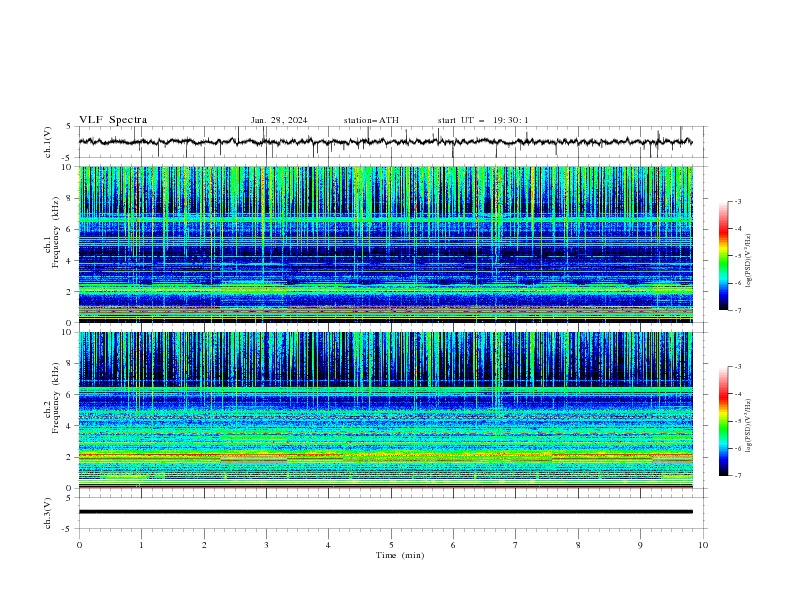The height and width of the screenshot is (612, 792).
Task: Click the "ch.1(V)" waveform axis label
Action: (x=48, y=142)
